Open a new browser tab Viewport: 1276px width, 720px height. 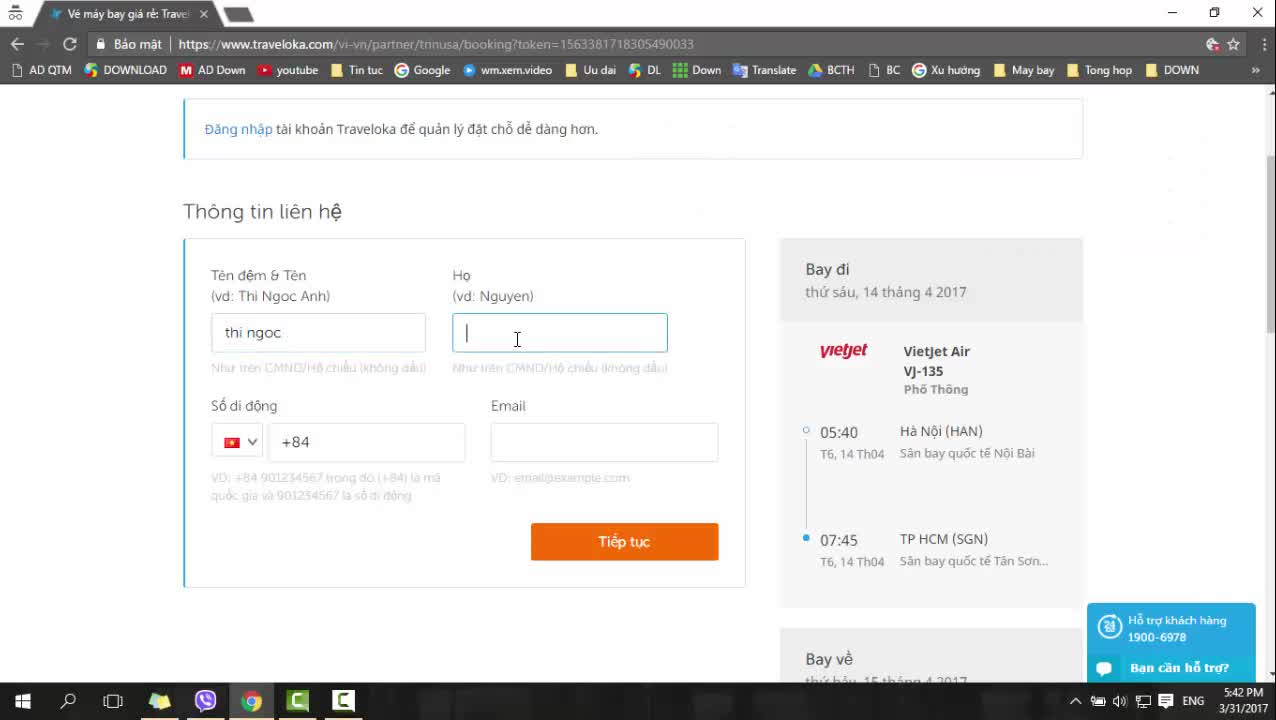[238, 14]
